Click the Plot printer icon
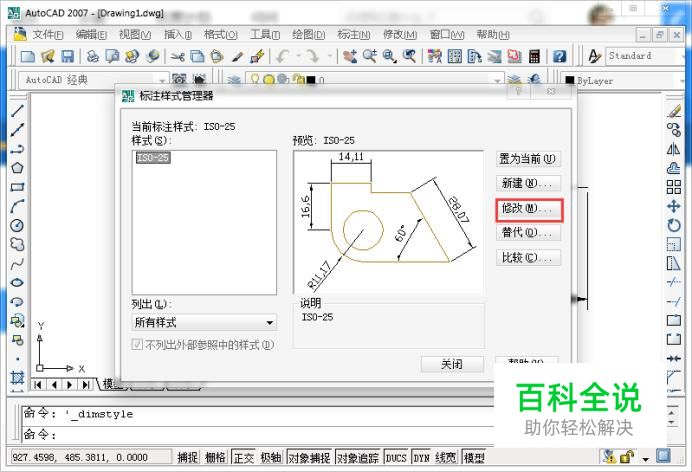The width and height of the screenshot is (692, 472). tap(93, 56)
